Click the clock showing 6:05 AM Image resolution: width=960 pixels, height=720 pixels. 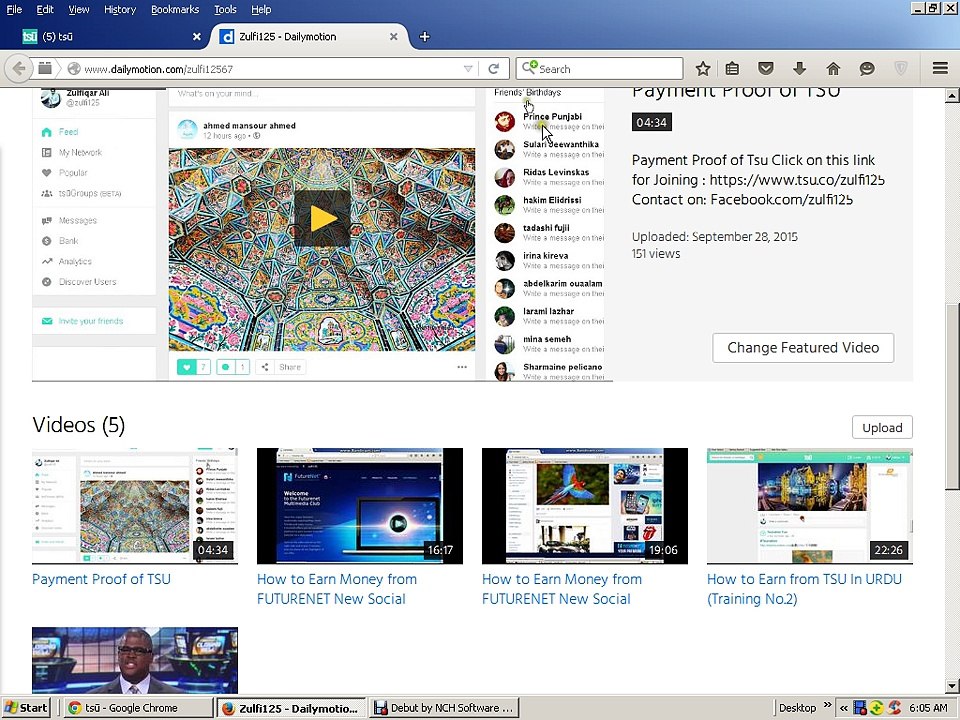[x=928, y=708]
